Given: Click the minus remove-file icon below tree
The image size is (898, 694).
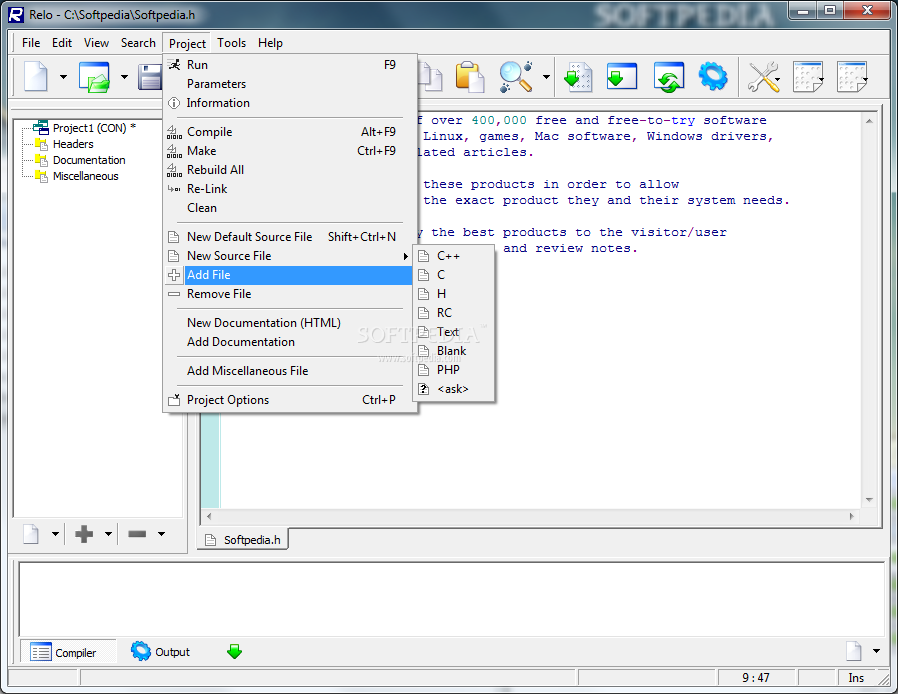Looking at the screenshot, I should pos(137,534).
